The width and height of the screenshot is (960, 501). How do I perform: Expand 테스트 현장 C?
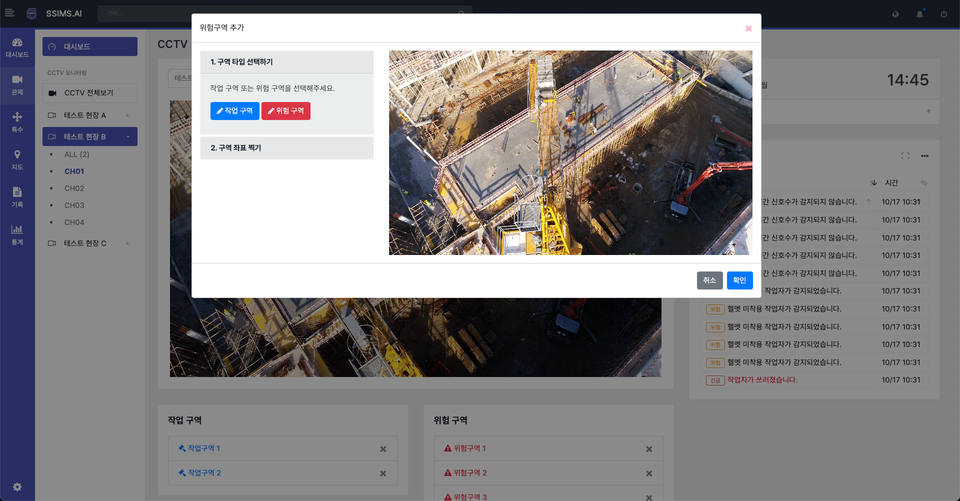pyautogui.click(x=90, y=243)
